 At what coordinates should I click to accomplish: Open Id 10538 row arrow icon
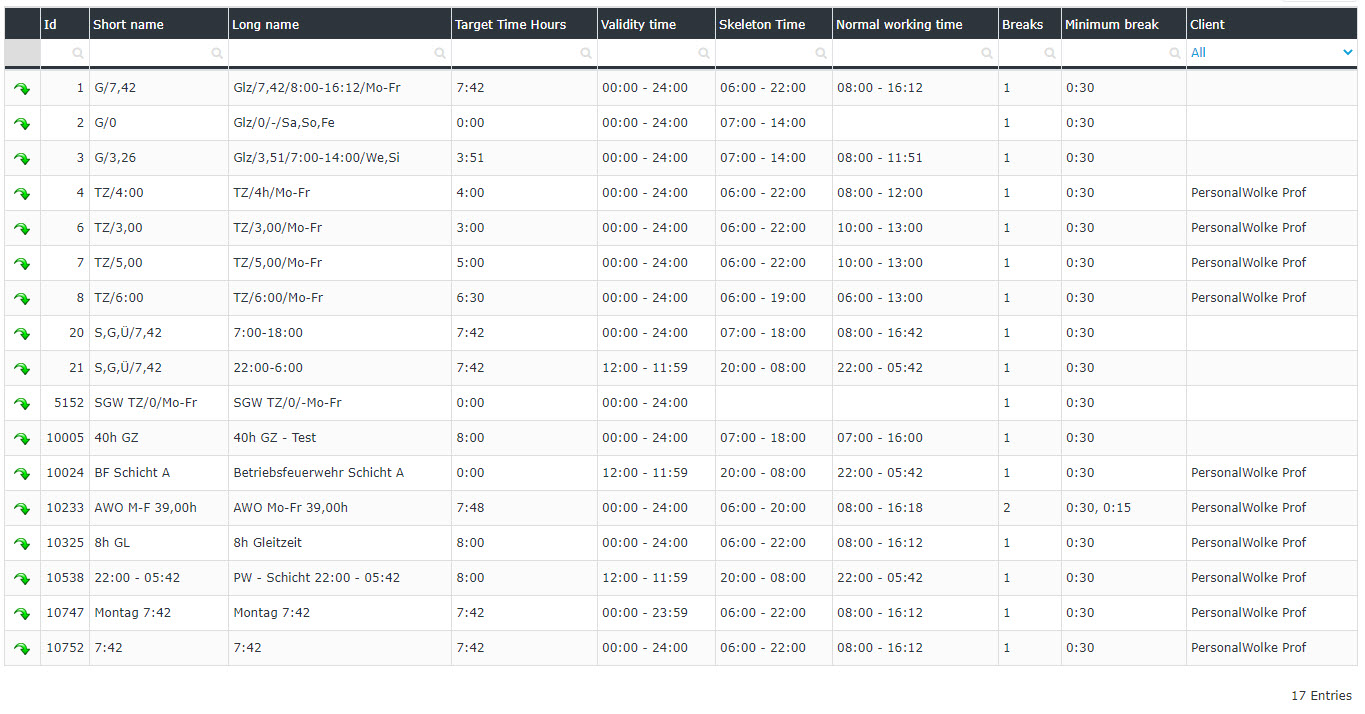click(x=22, y=579)
